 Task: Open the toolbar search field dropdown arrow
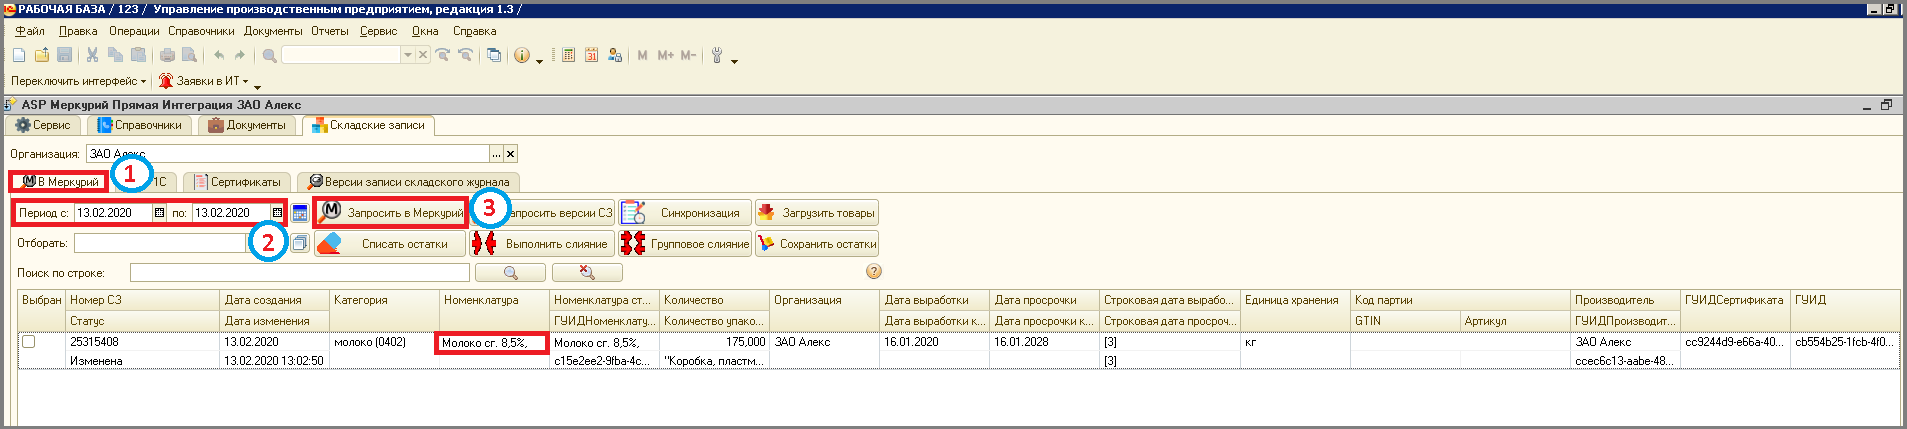tap(407, 56)
